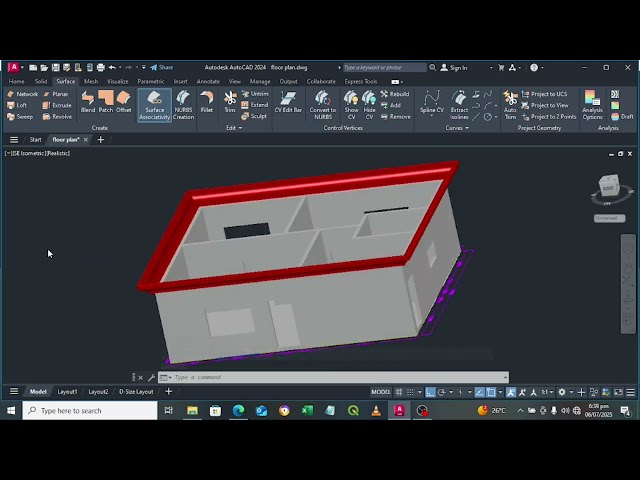This screenshot has width=640, height=480.
Task: Open Analysis Options
Action: click(x=592, y=105)
